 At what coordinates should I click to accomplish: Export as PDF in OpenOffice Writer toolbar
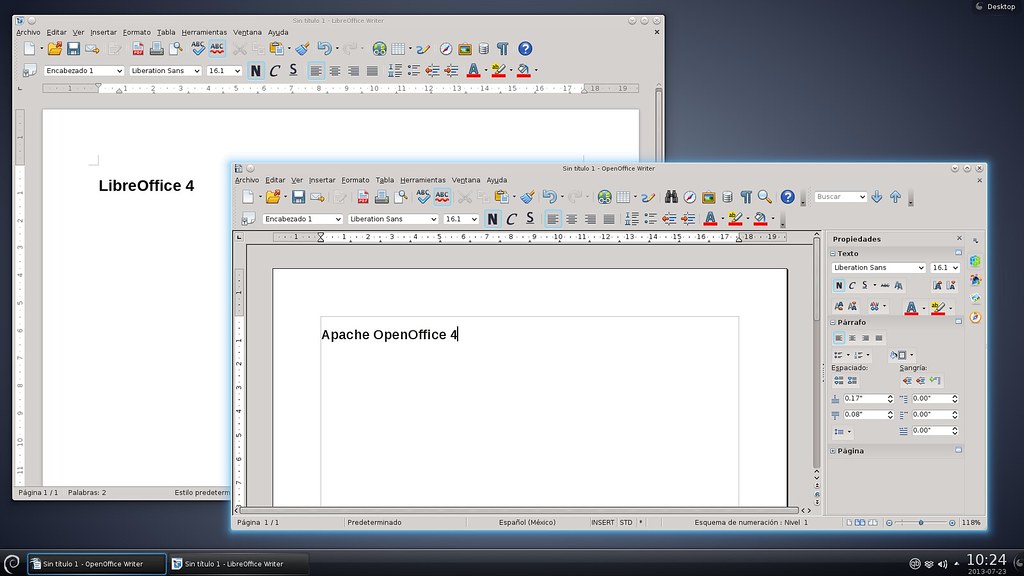click(x=363, y=197)
